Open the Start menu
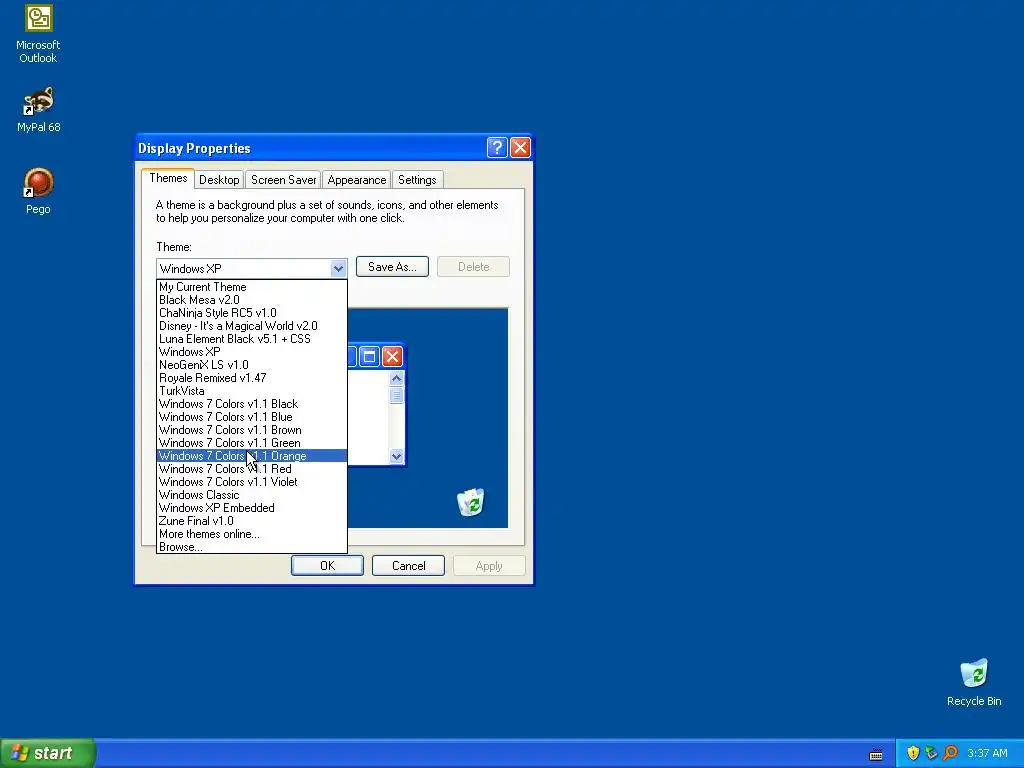The width and height of the screenshot is (1024, 768). click(48, 753)
